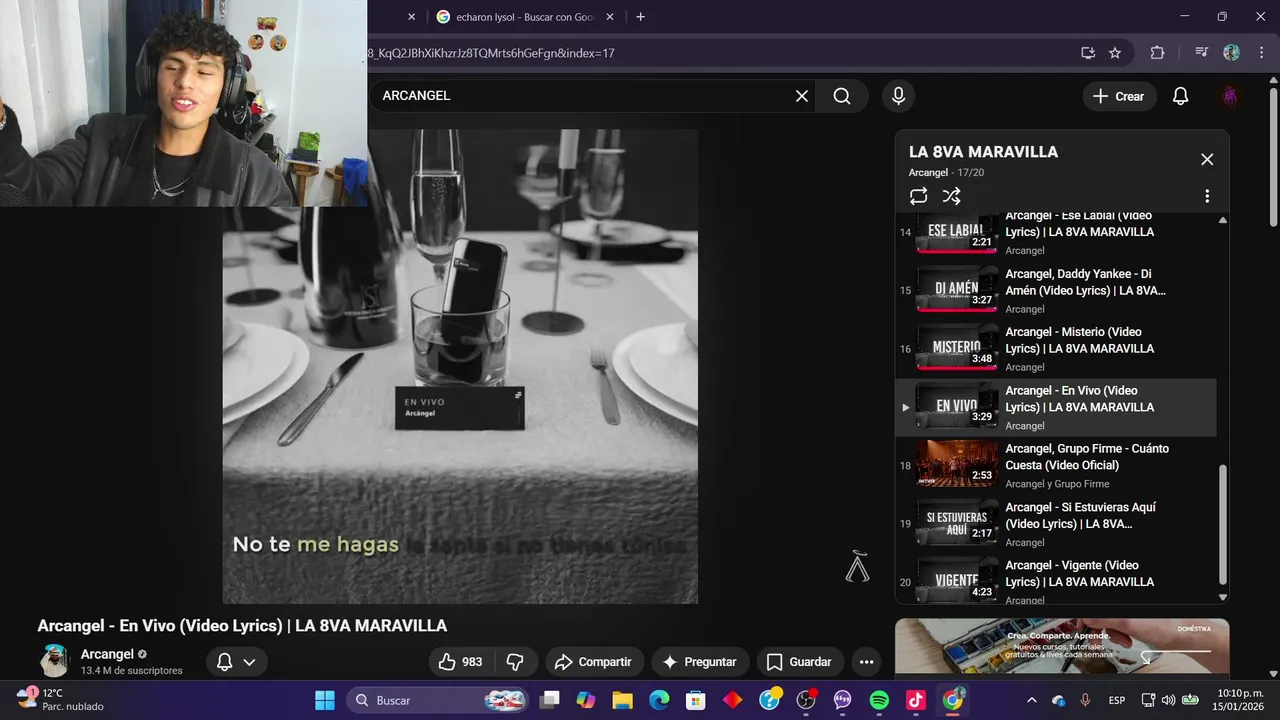Open subscription notification bell dropdown
Screen dimensions: 1280x720
point(237,662)
